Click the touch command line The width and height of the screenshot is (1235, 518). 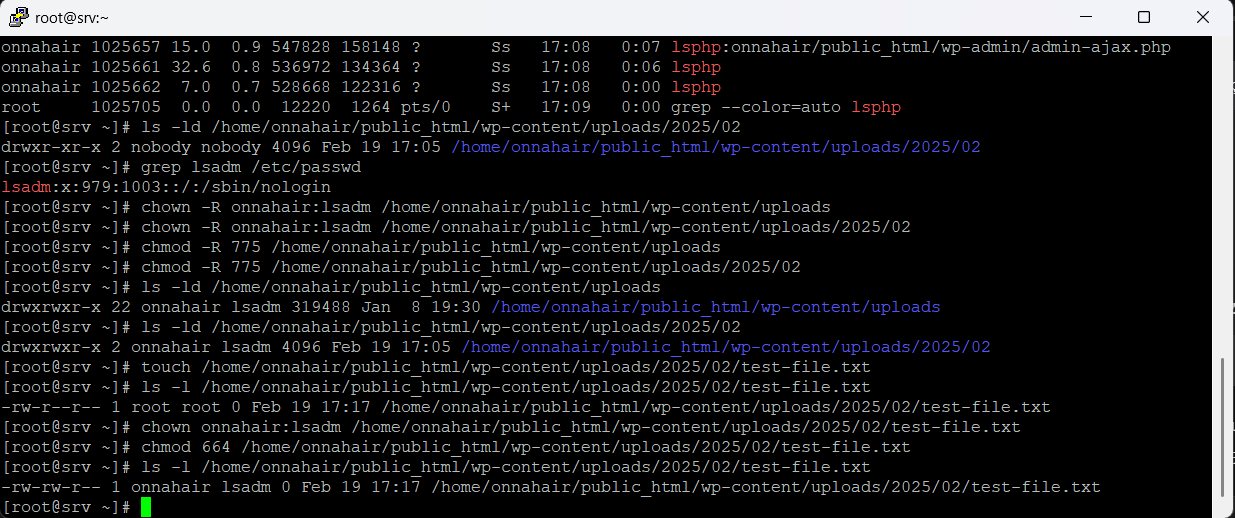click(x=505, y=367)
